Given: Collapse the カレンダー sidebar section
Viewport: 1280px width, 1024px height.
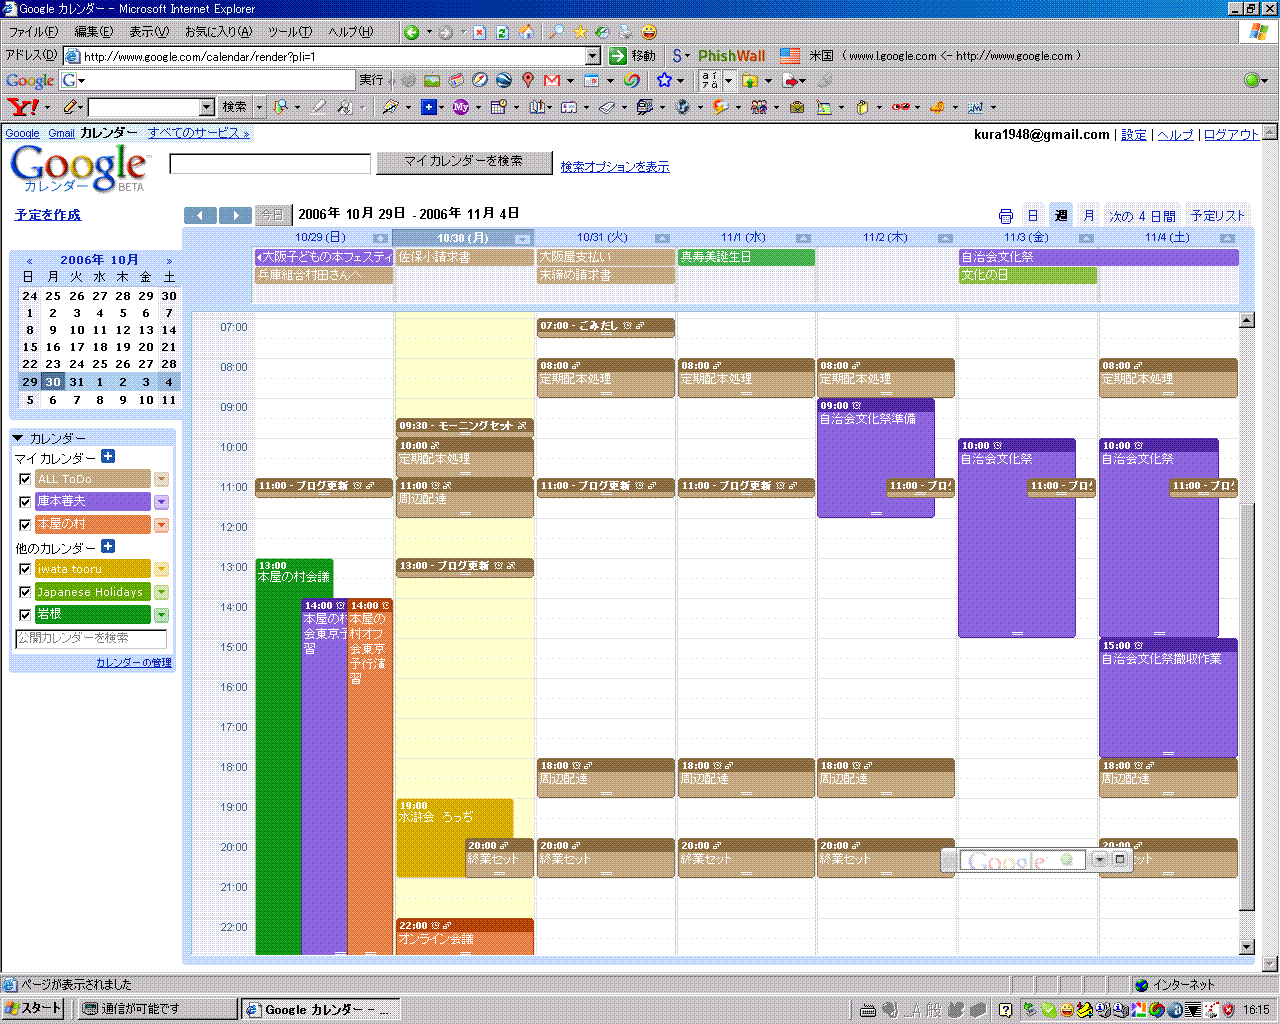Looking at the screenshot, I should 18,438.
